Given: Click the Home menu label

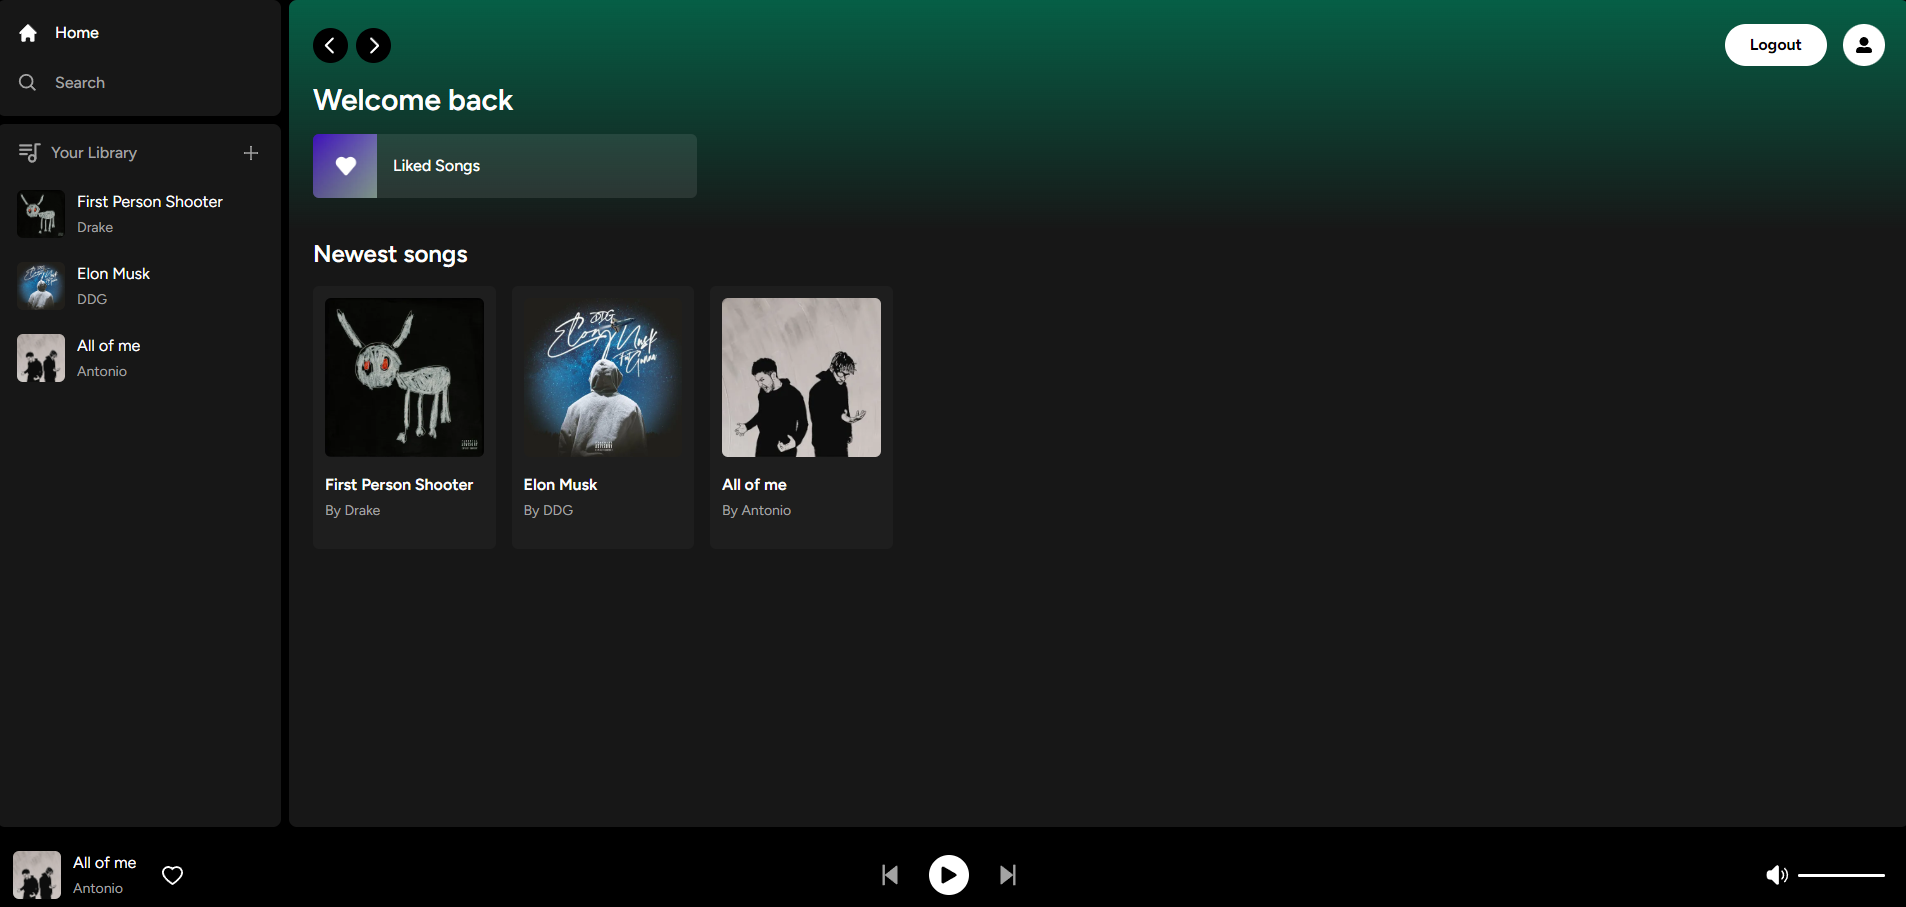Looking at the screenshot, I should pyautogui.click(x=77, y=33).
